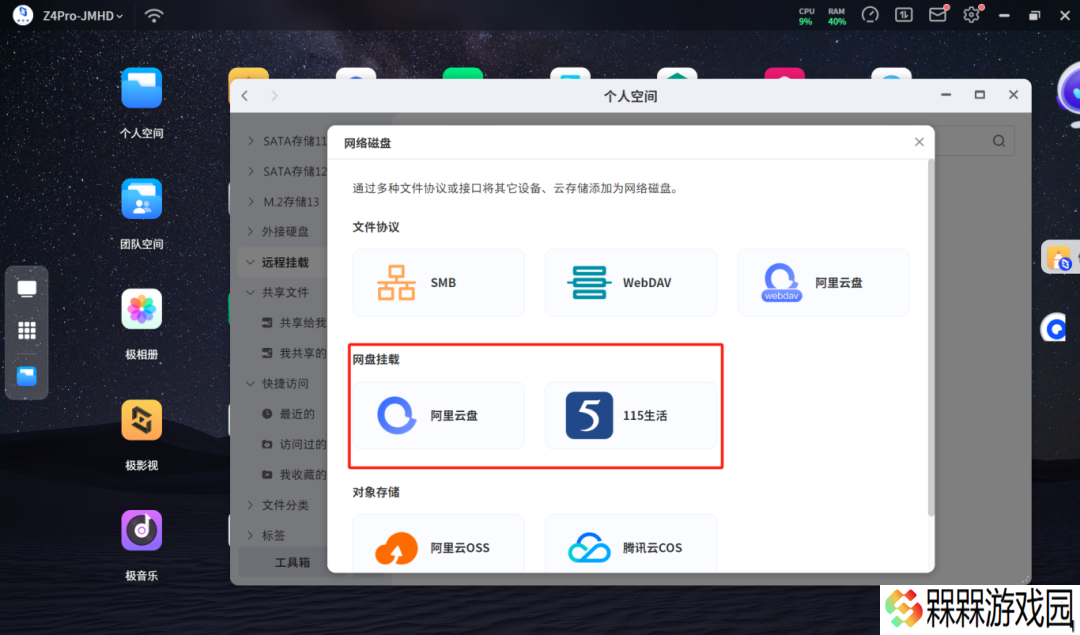1080x635 pixels.
Task: Go back in the 个人空间 window
Action: pos(245,96)
